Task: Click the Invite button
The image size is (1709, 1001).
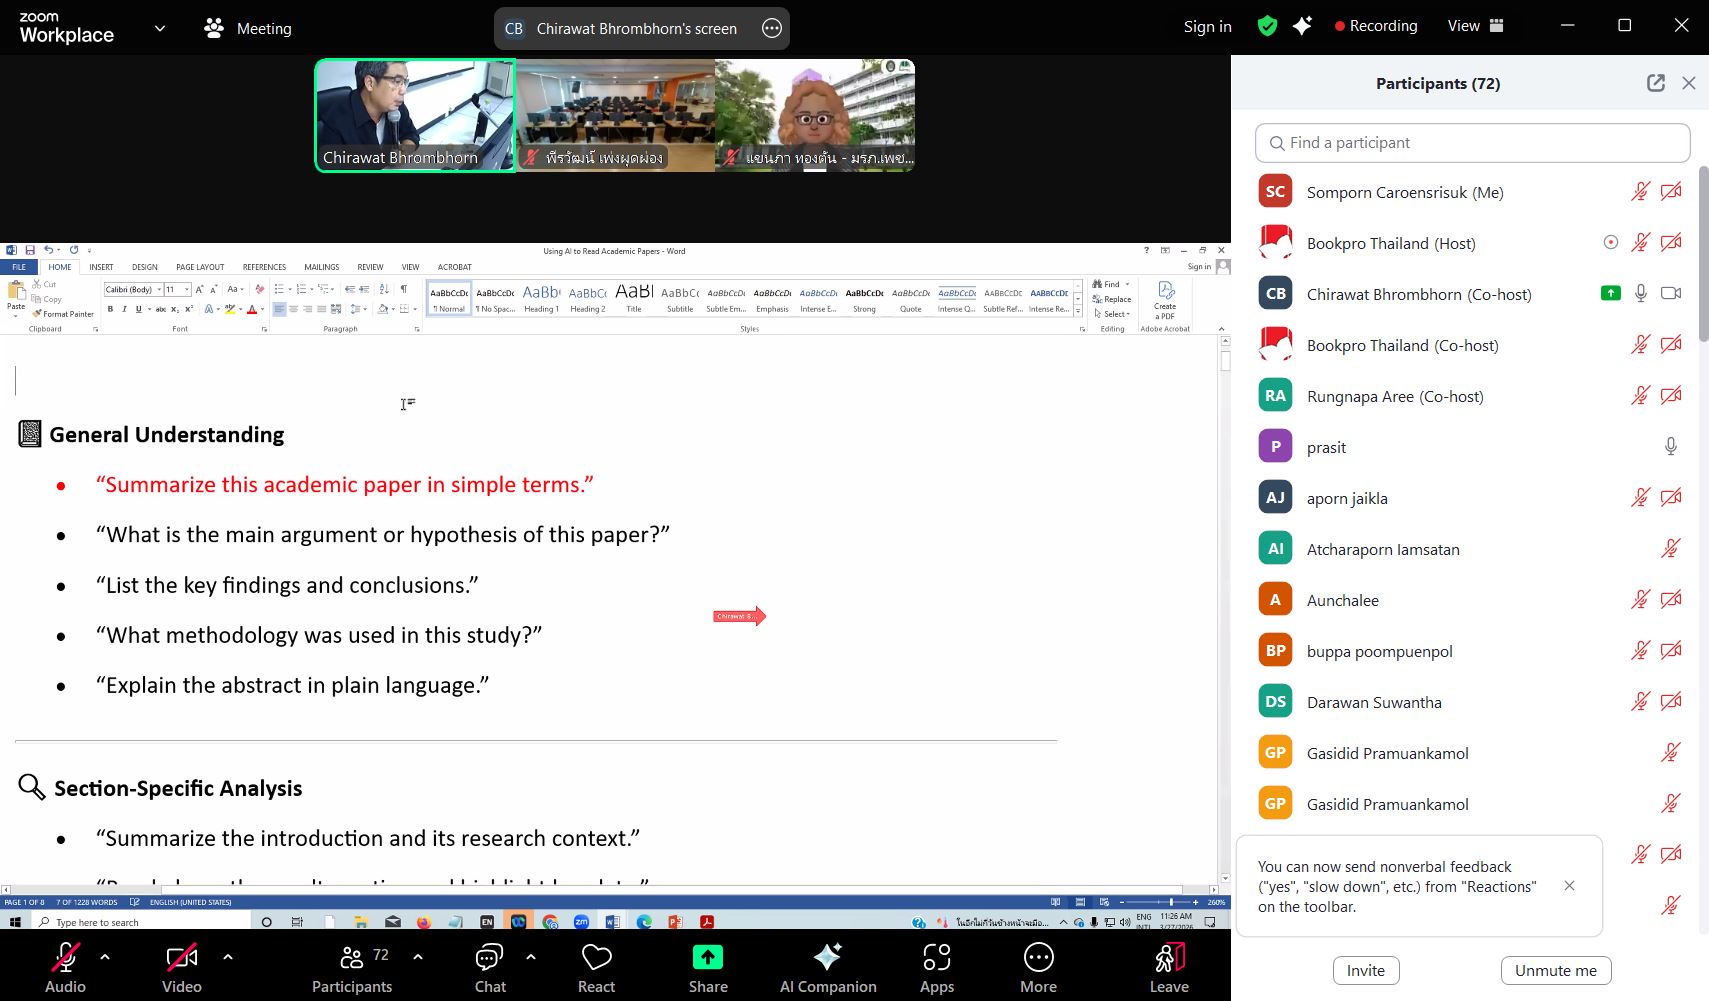Action: click(1365, 970)
